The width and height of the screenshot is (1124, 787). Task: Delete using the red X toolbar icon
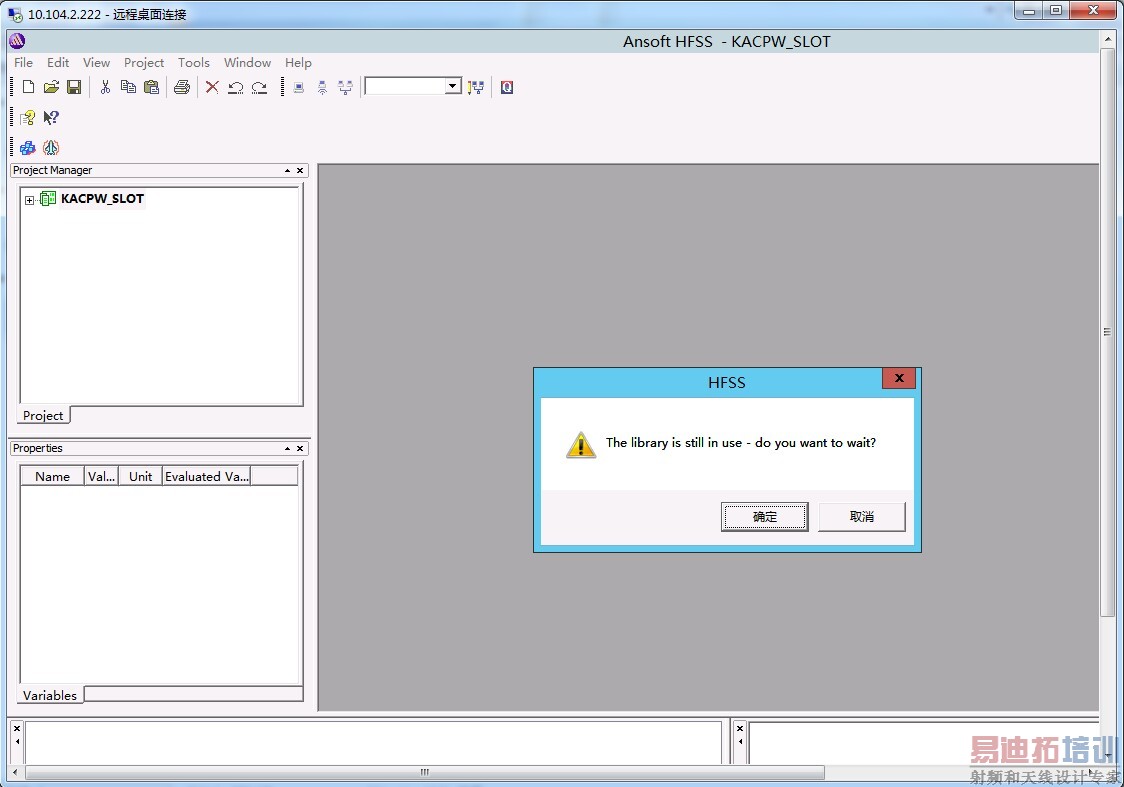click(212, 87)
